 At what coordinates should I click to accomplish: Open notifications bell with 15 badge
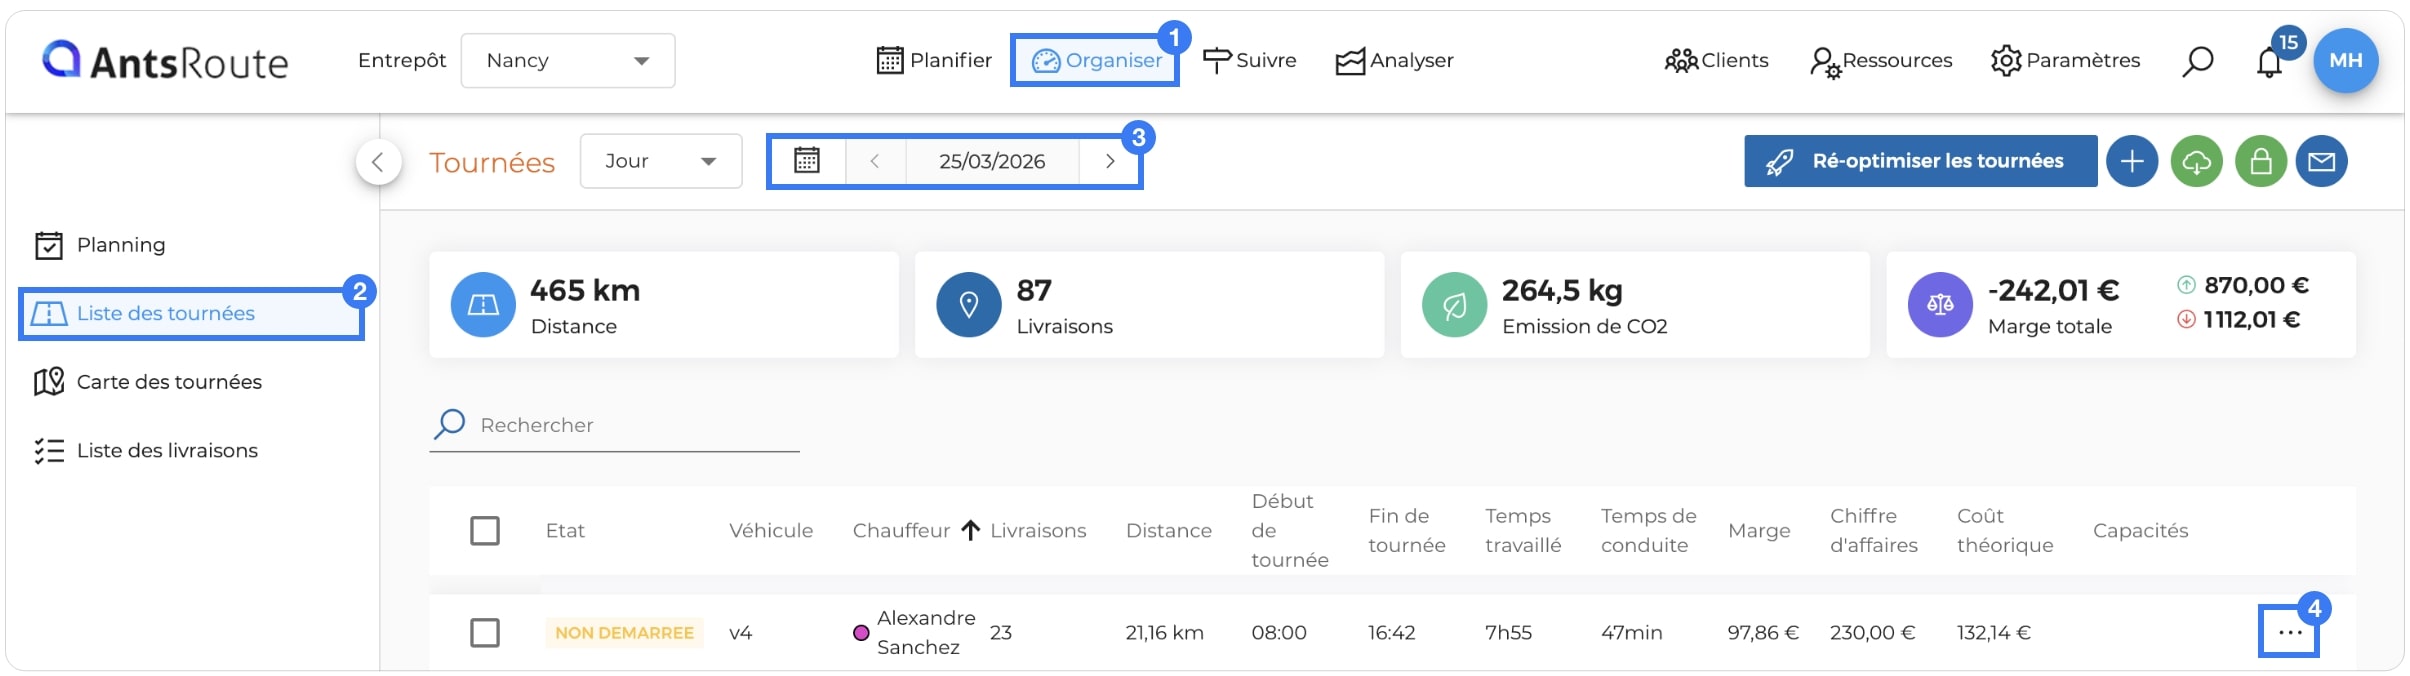coord(2270,62)
